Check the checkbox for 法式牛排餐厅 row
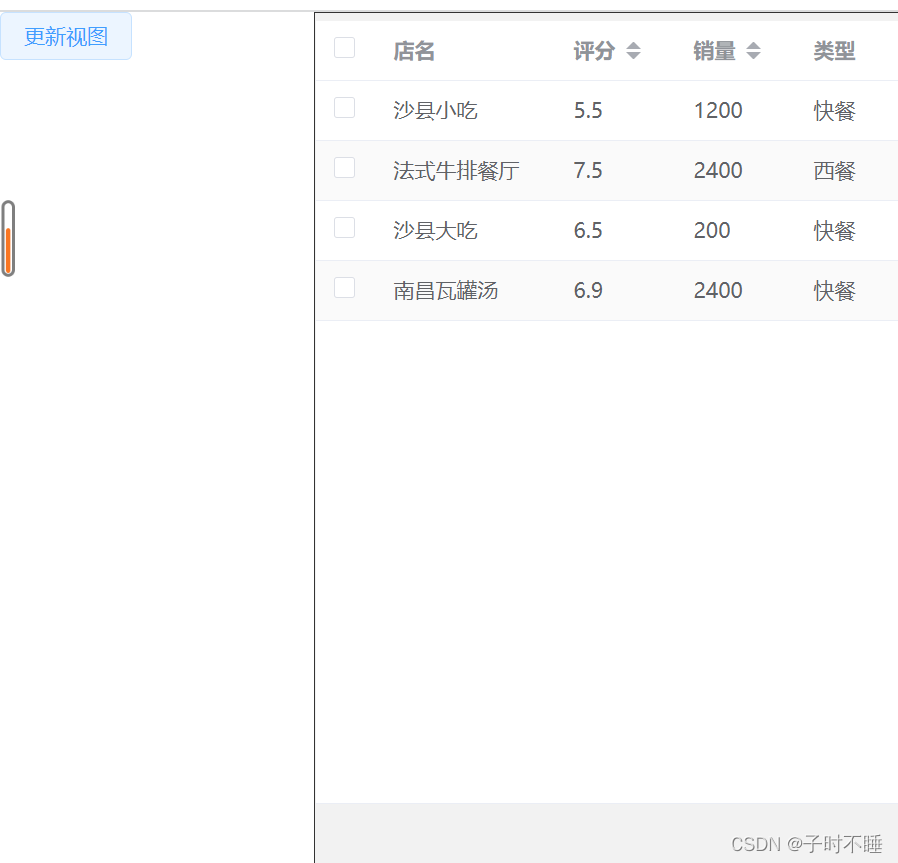 [344, 167]
